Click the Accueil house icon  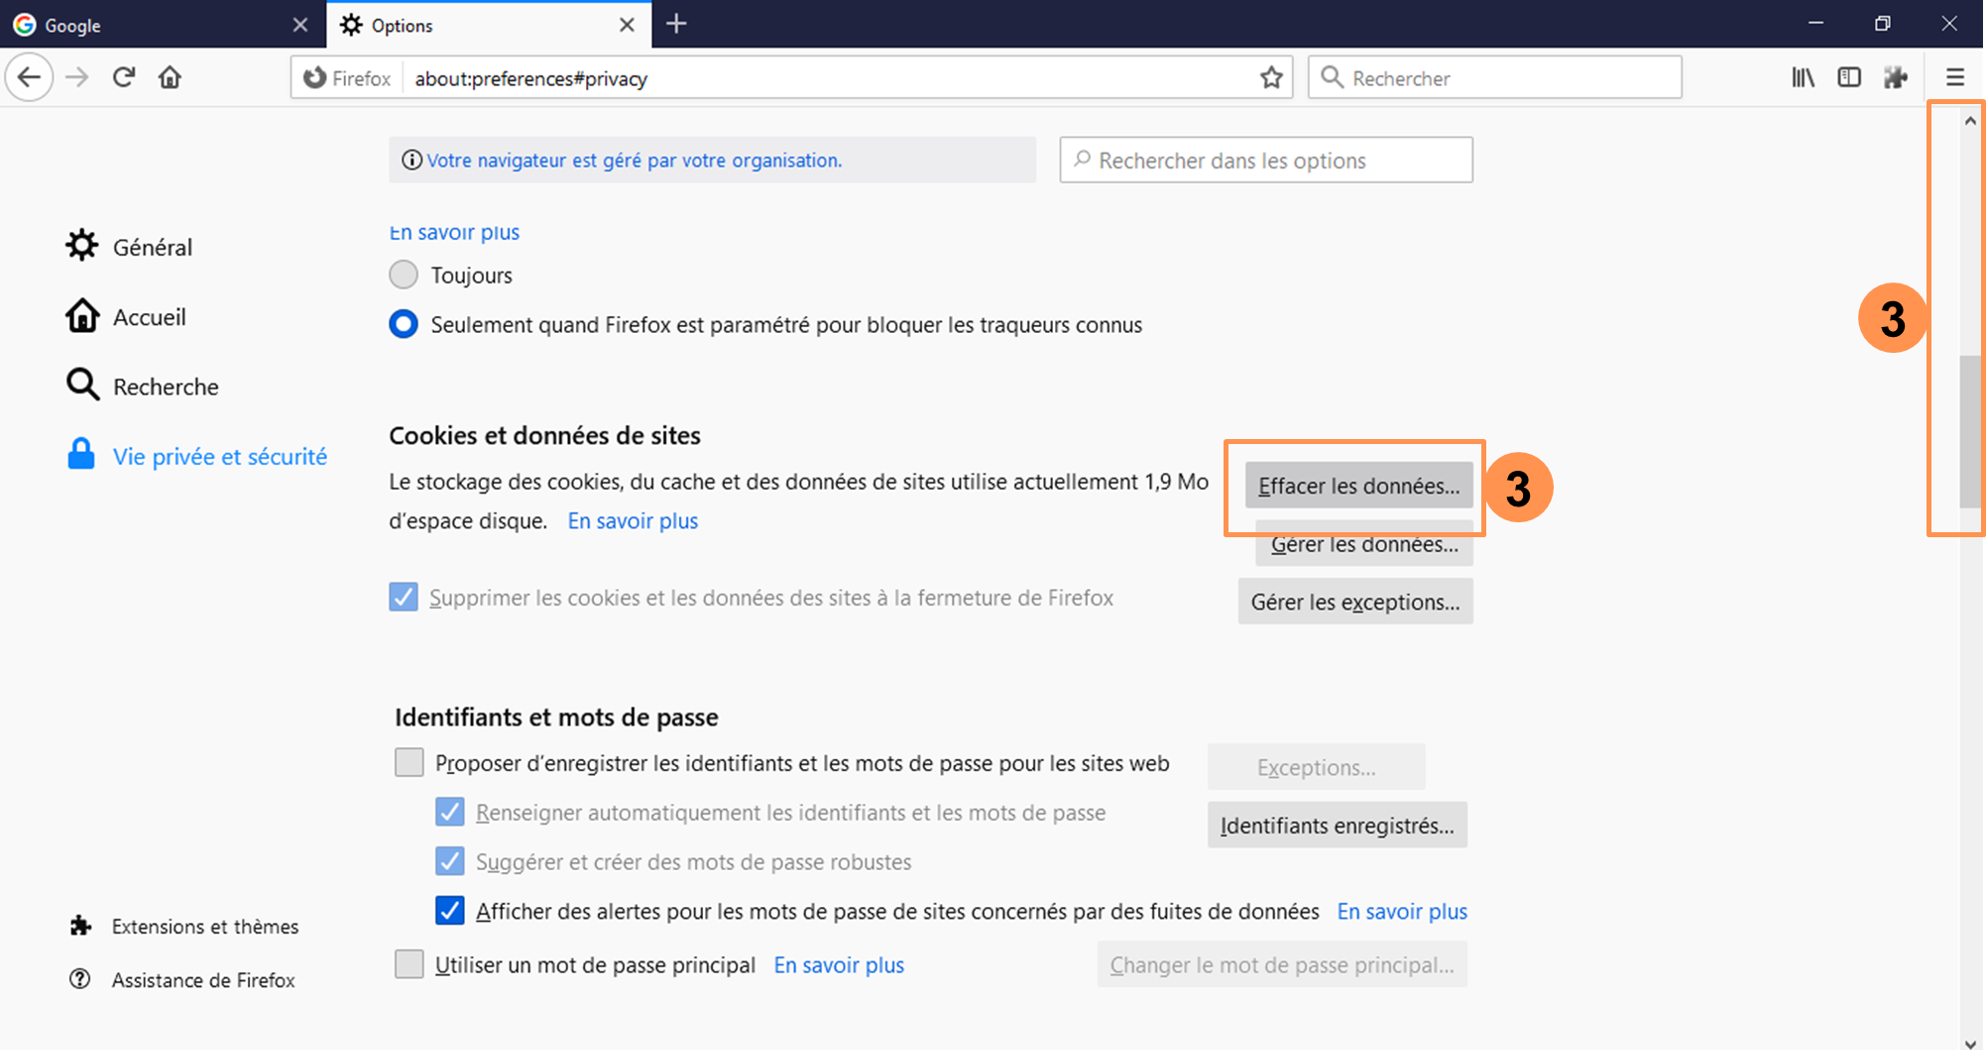pos(82,316)
